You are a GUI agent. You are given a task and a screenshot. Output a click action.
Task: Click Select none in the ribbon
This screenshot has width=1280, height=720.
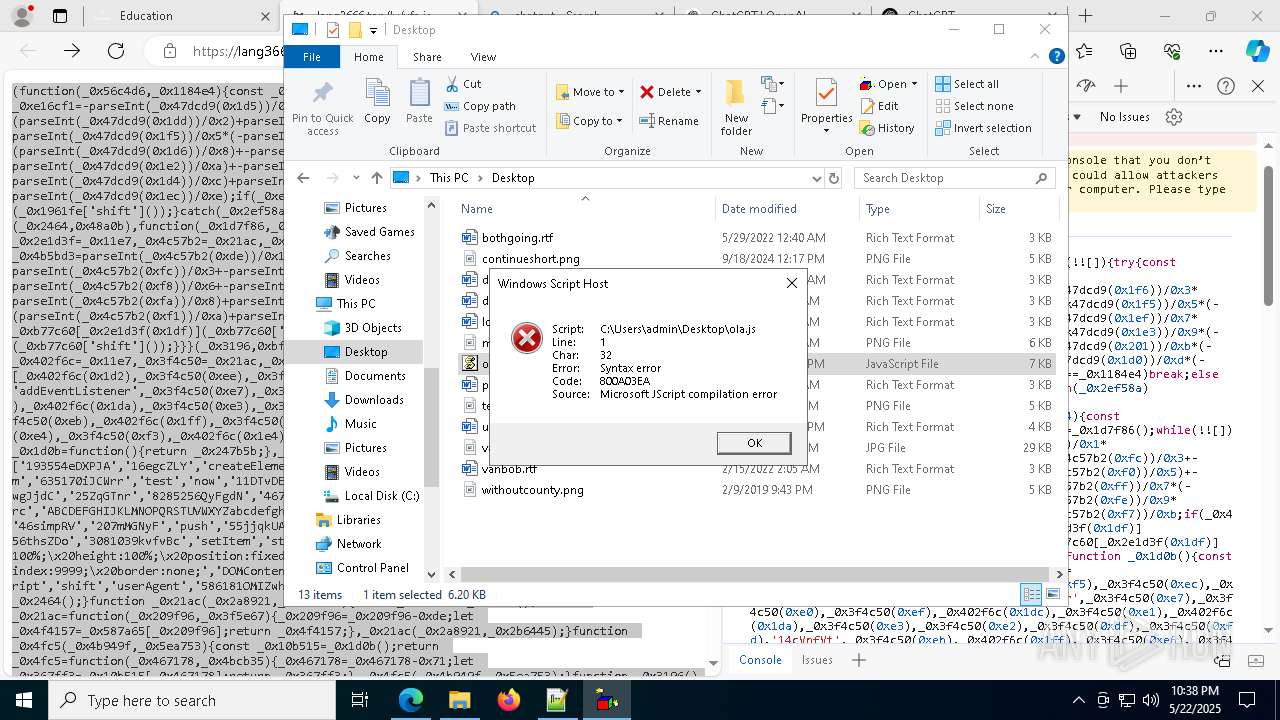tap(974, 106)
